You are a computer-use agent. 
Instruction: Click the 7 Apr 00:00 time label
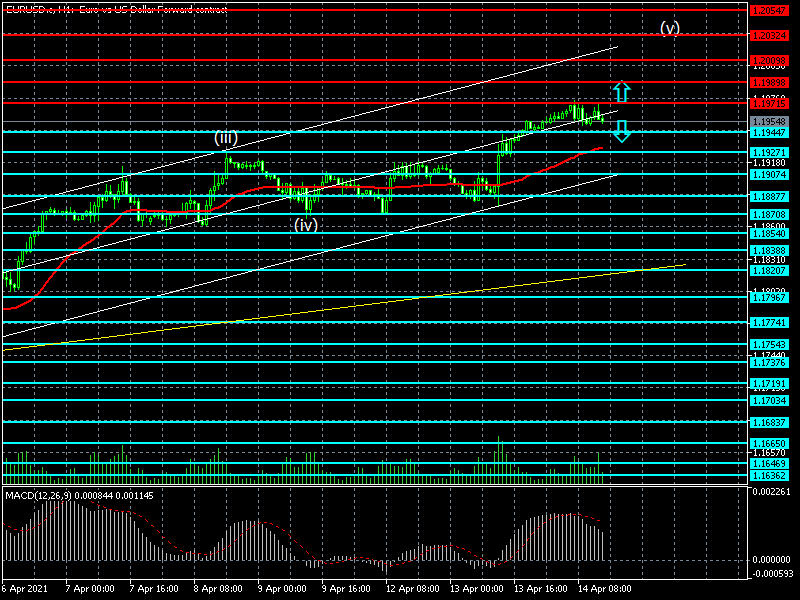point(90,588)
